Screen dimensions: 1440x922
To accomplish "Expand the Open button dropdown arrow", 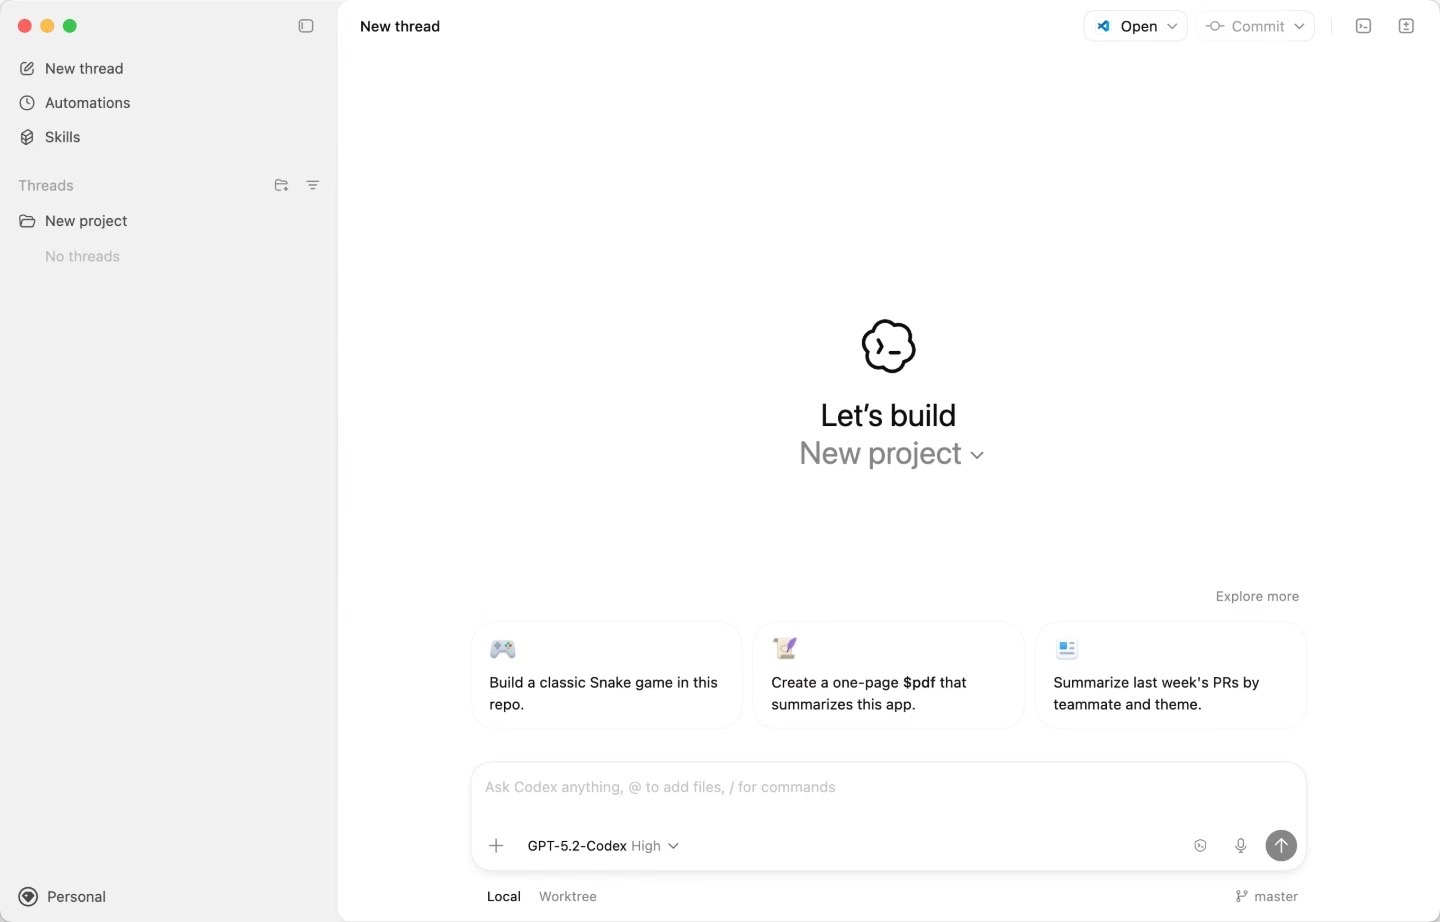I will (1172, 27).
